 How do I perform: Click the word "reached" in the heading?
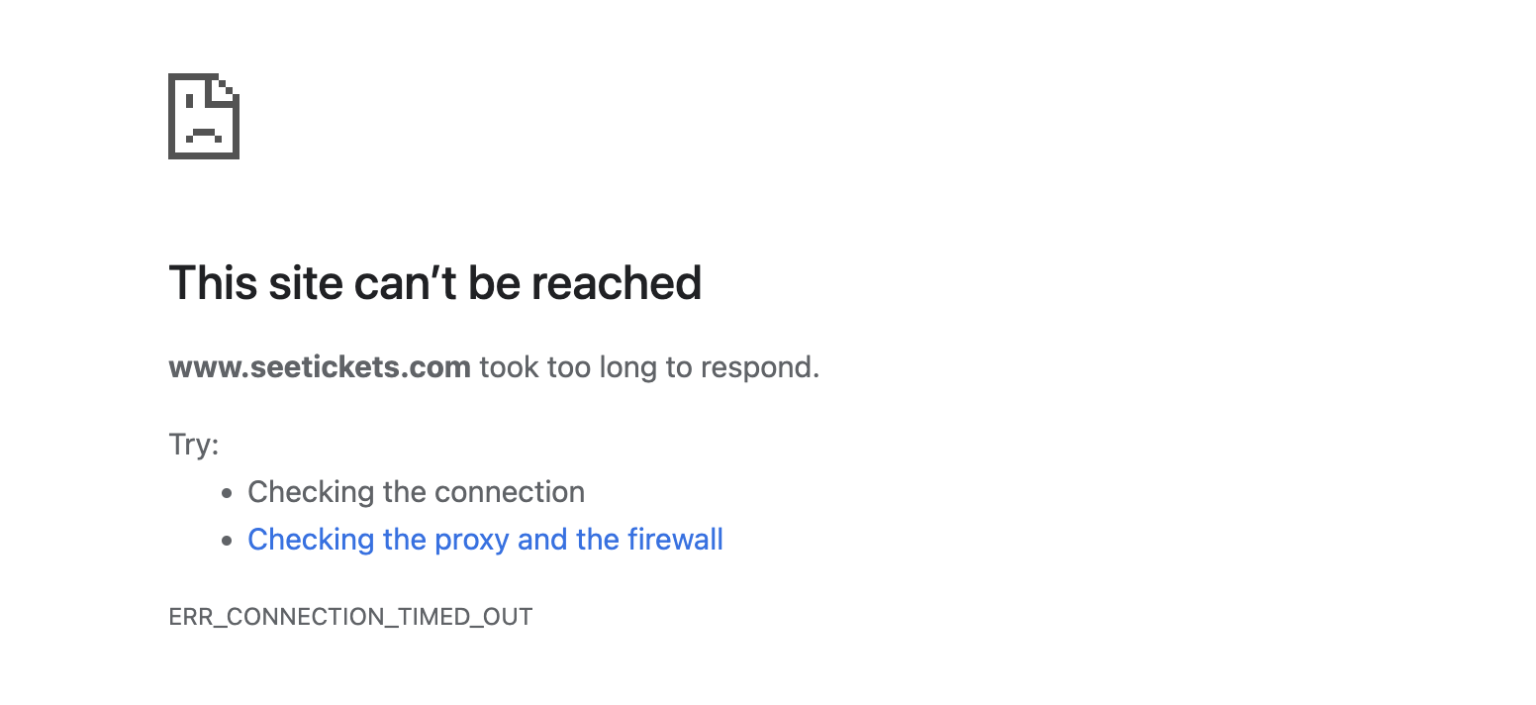coord(616,283)
